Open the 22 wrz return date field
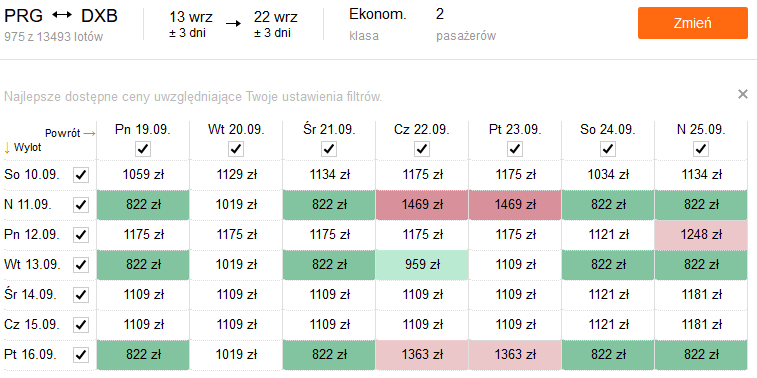Image resolution: width=757 pixels, height=378 pixels. point(276,24)
